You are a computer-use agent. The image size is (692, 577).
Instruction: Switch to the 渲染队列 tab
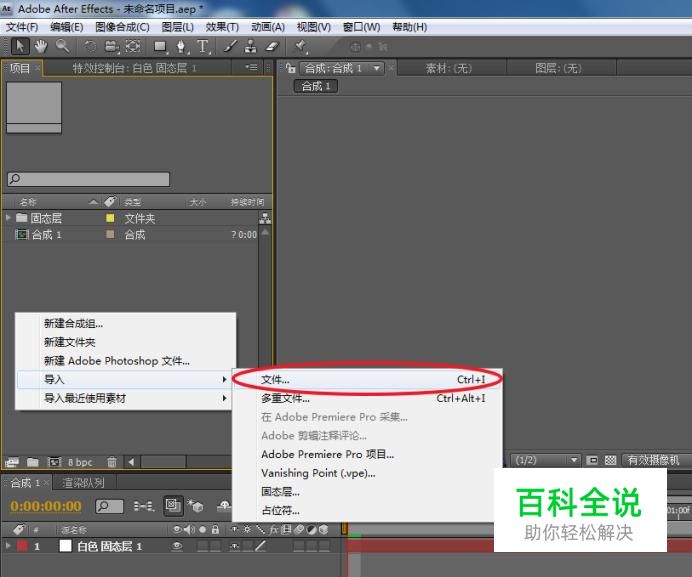83,483
